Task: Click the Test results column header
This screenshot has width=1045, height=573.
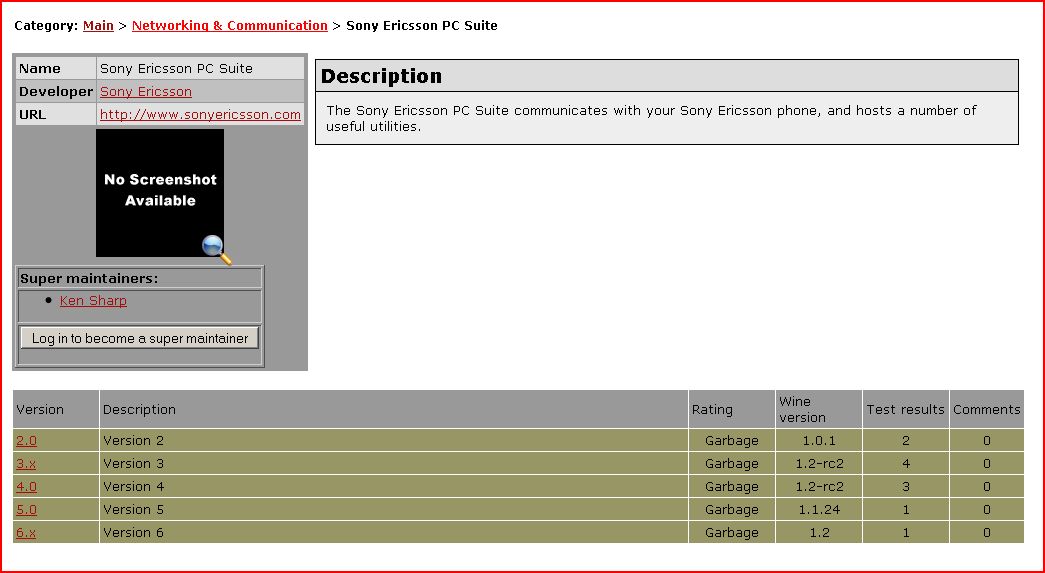Action: click(x=905, y=409)
